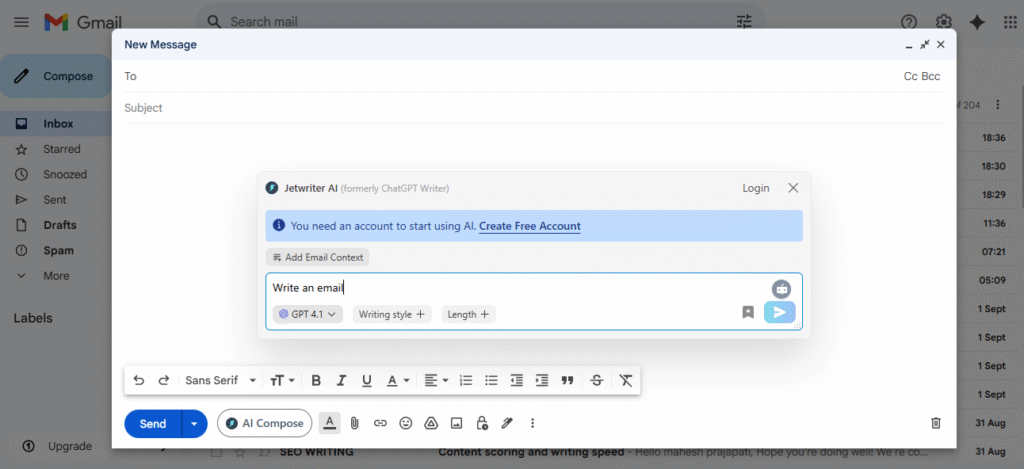Click the insert photo icon
This screenshot has height=469, width=1024.
(x=456, y=423)
